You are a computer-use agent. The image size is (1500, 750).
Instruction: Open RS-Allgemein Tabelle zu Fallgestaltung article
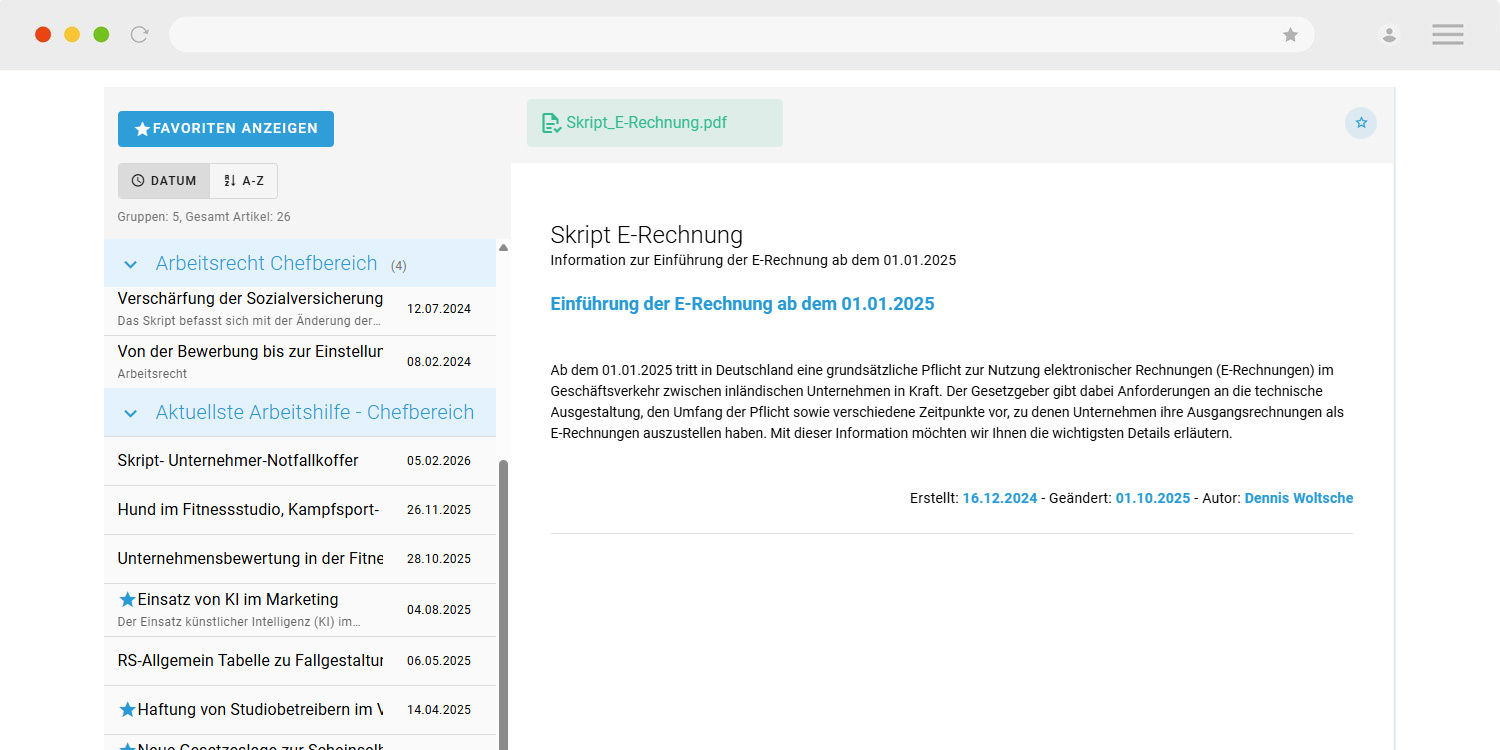pos(300,661)
